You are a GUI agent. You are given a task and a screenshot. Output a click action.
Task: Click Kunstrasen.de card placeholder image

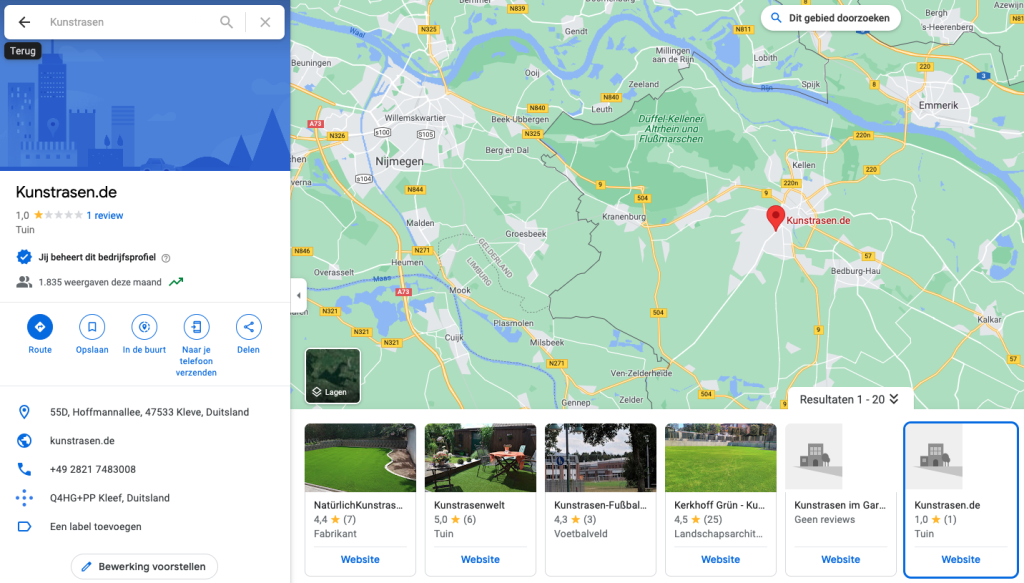[x=935, y=456]
